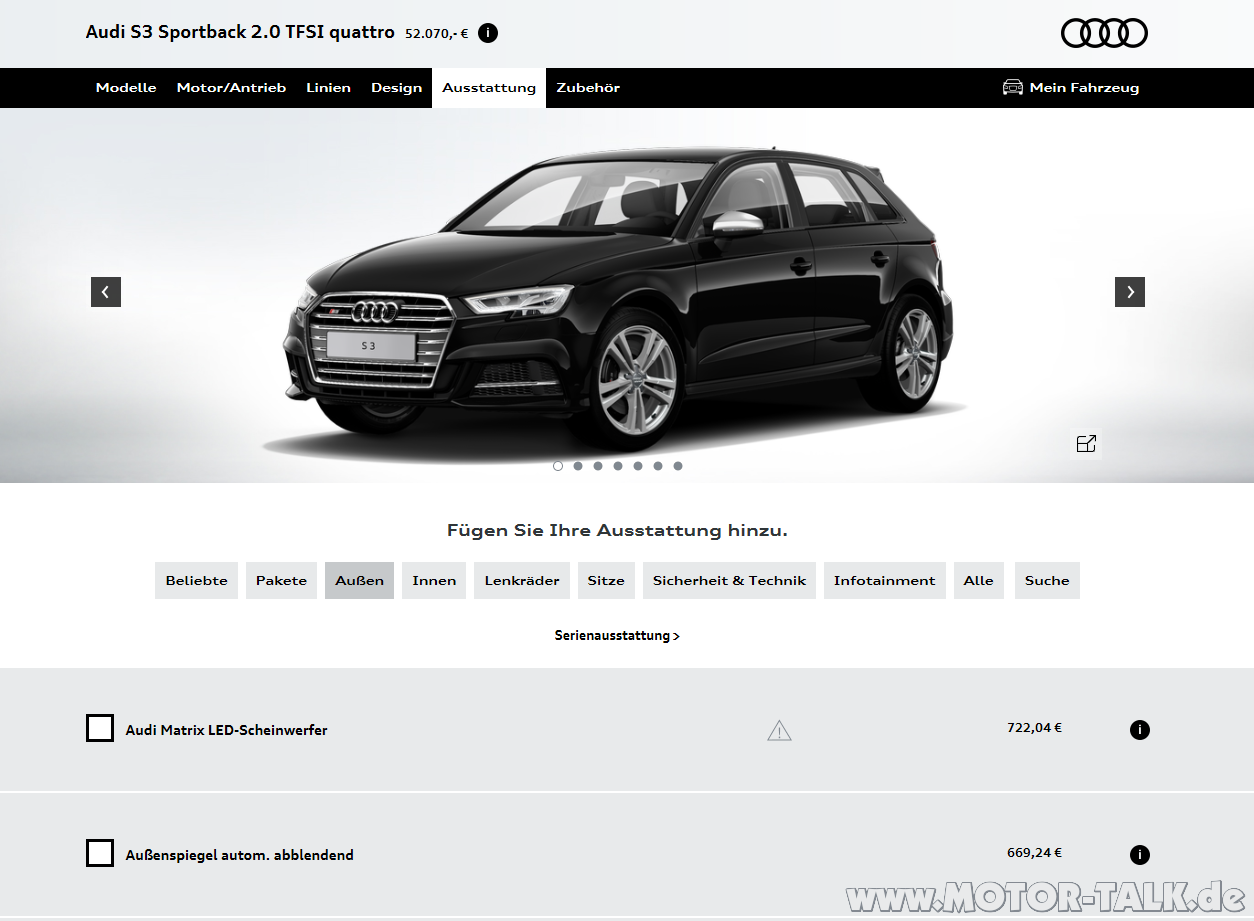Switch to the Ausstattung tab
Screen dimensions: 1254x921
[488, 87]
